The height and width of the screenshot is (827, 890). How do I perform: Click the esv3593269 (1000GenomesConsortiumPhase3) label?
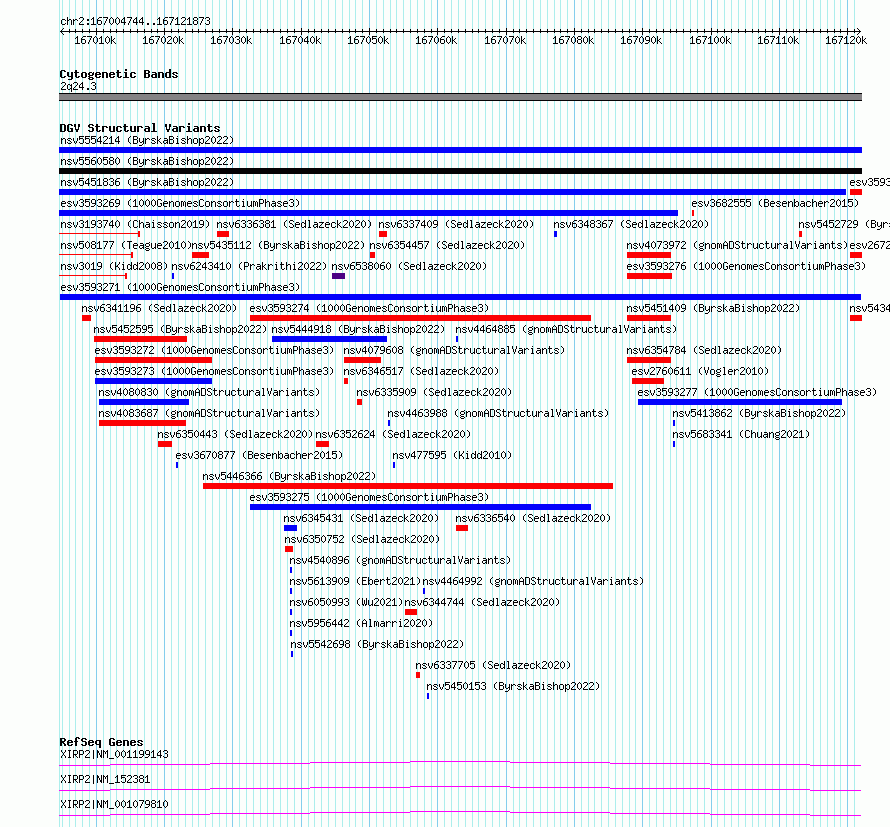180,203
